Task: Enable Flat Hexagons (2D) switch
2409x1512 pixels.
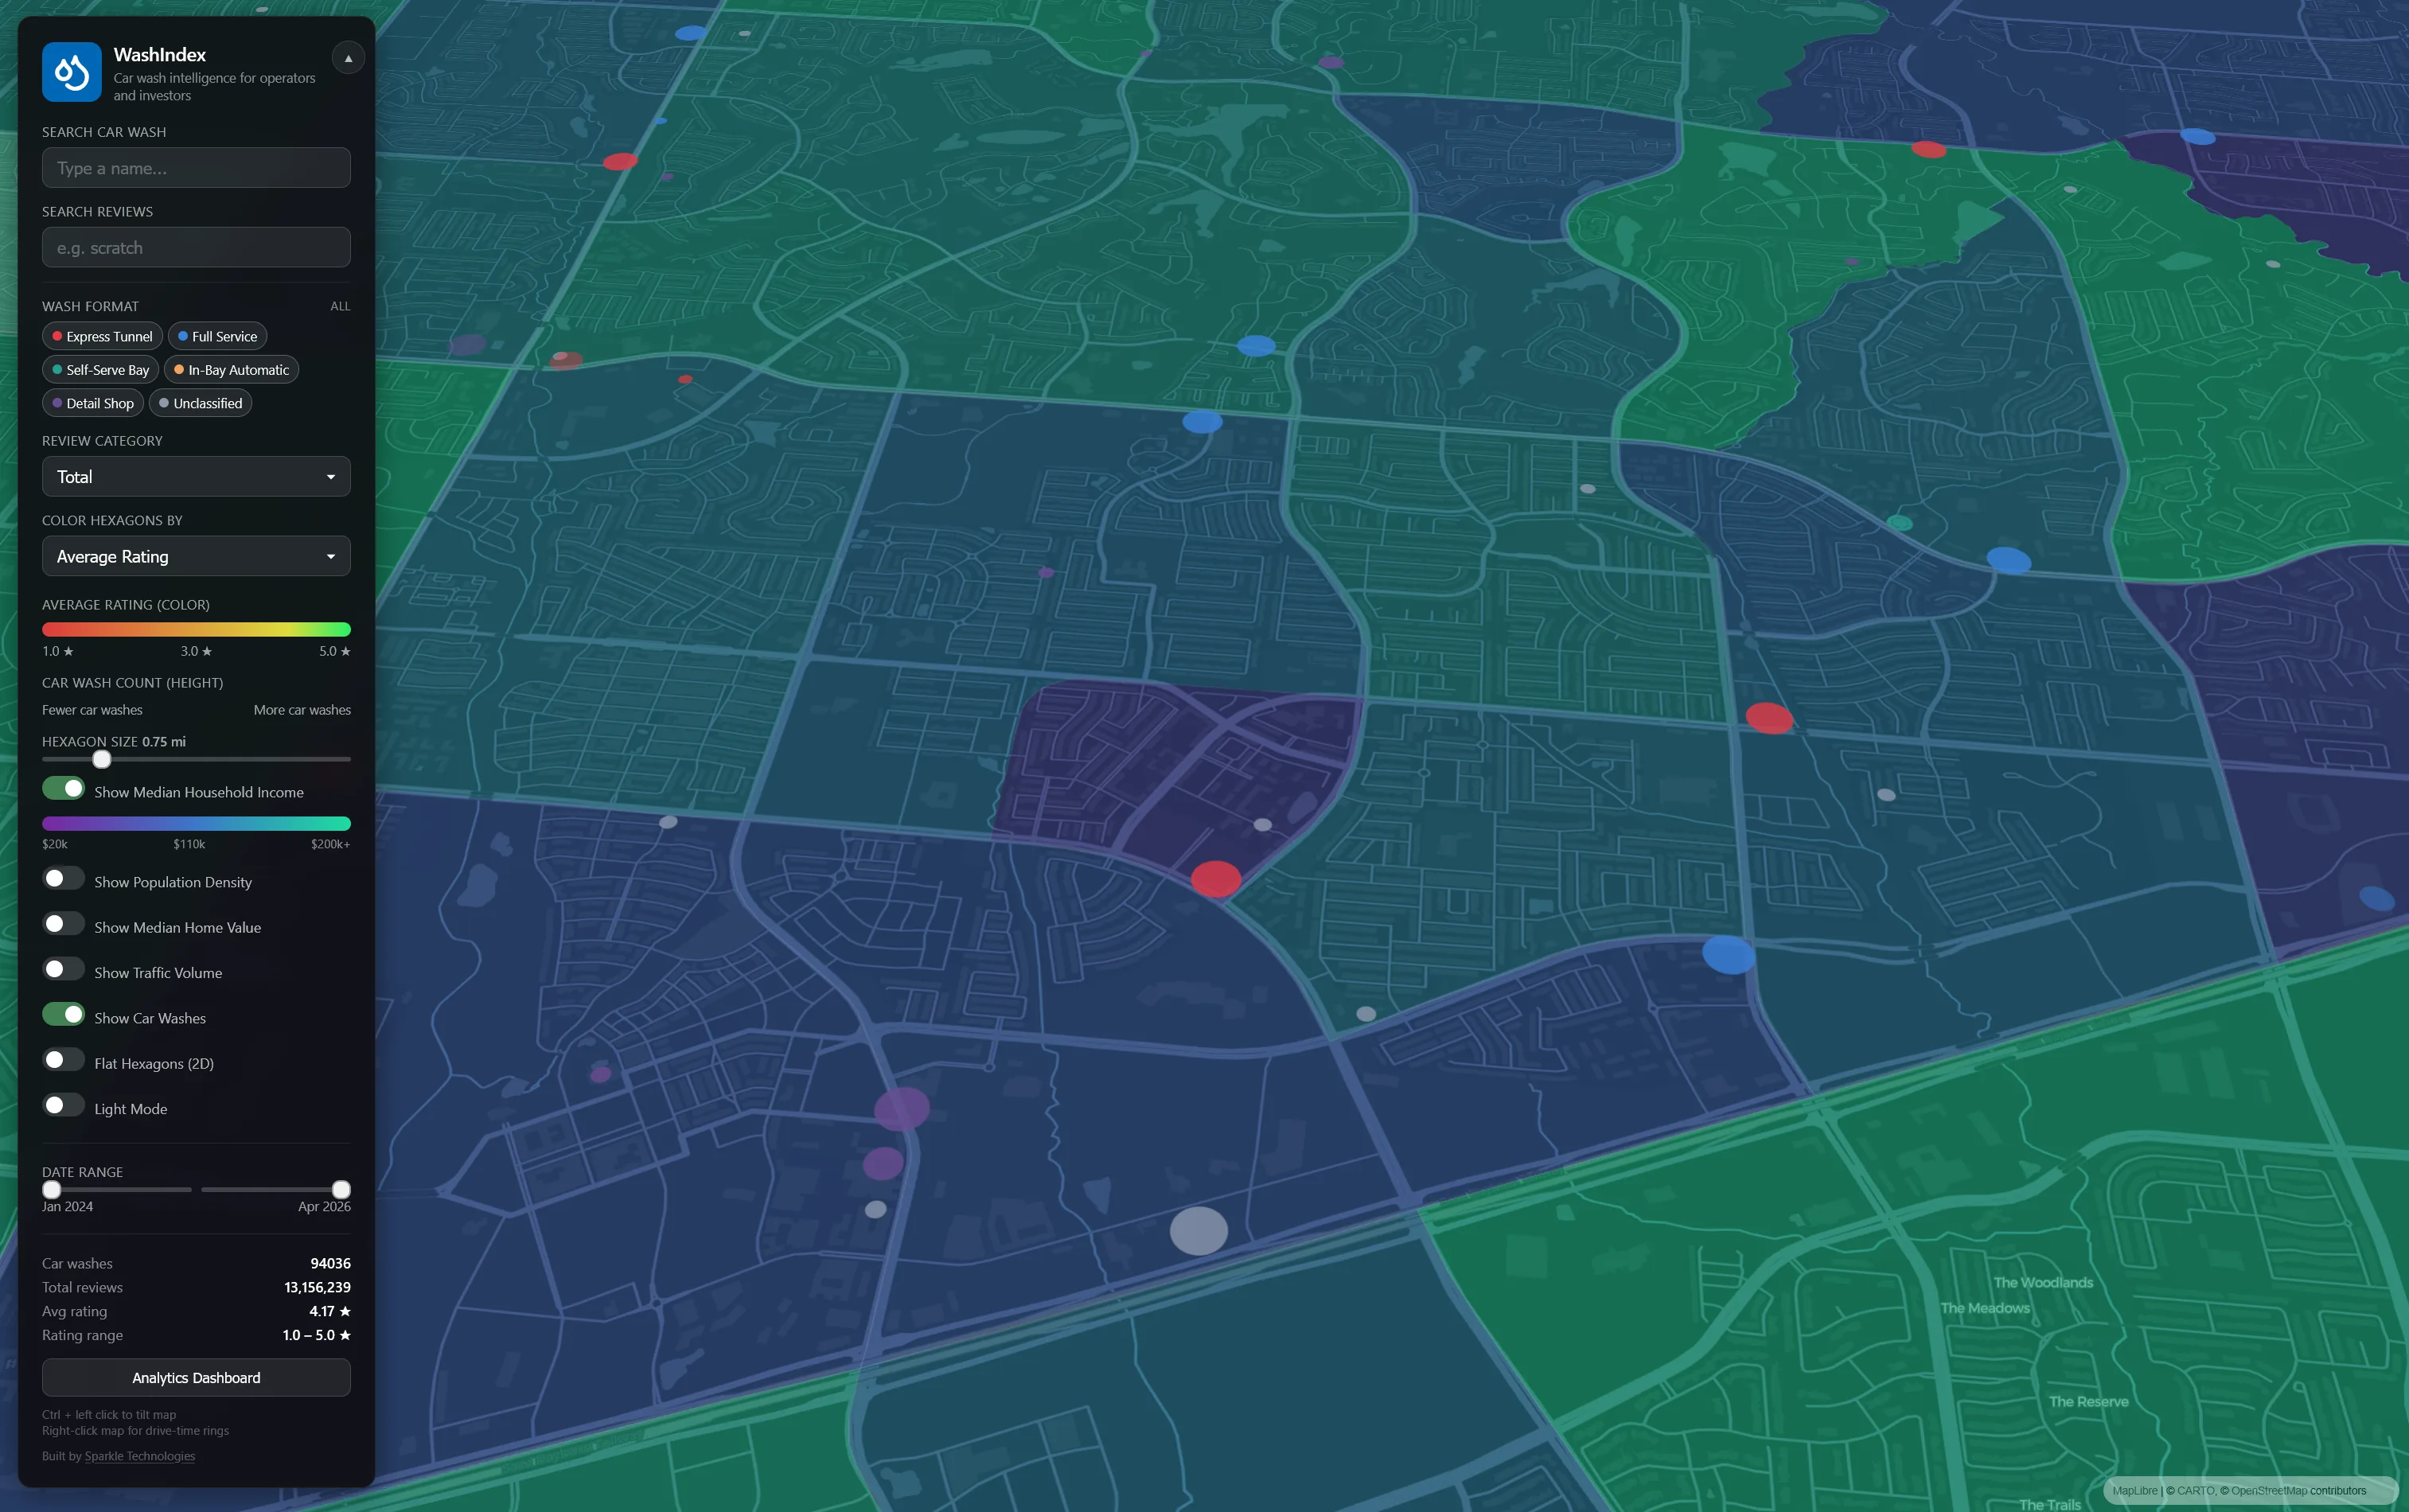Action: 63,1059
